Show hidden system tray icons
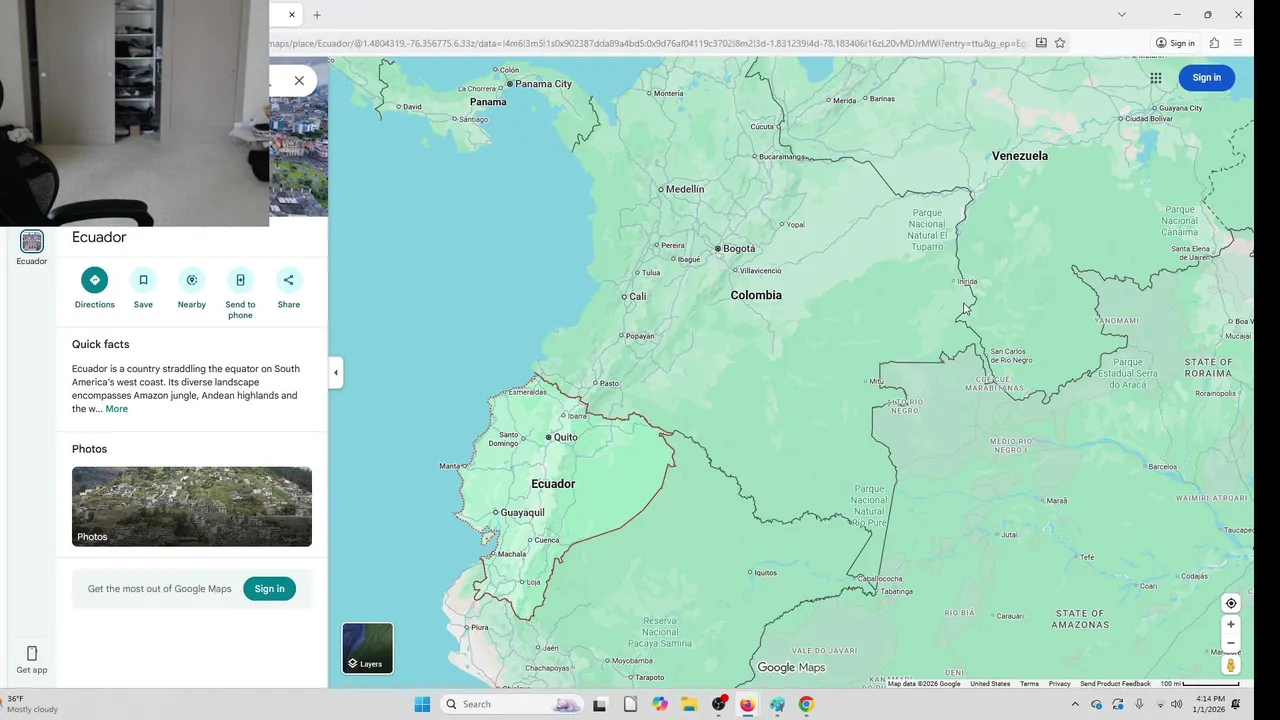1280x720 pixels. tap(1075, 704)
